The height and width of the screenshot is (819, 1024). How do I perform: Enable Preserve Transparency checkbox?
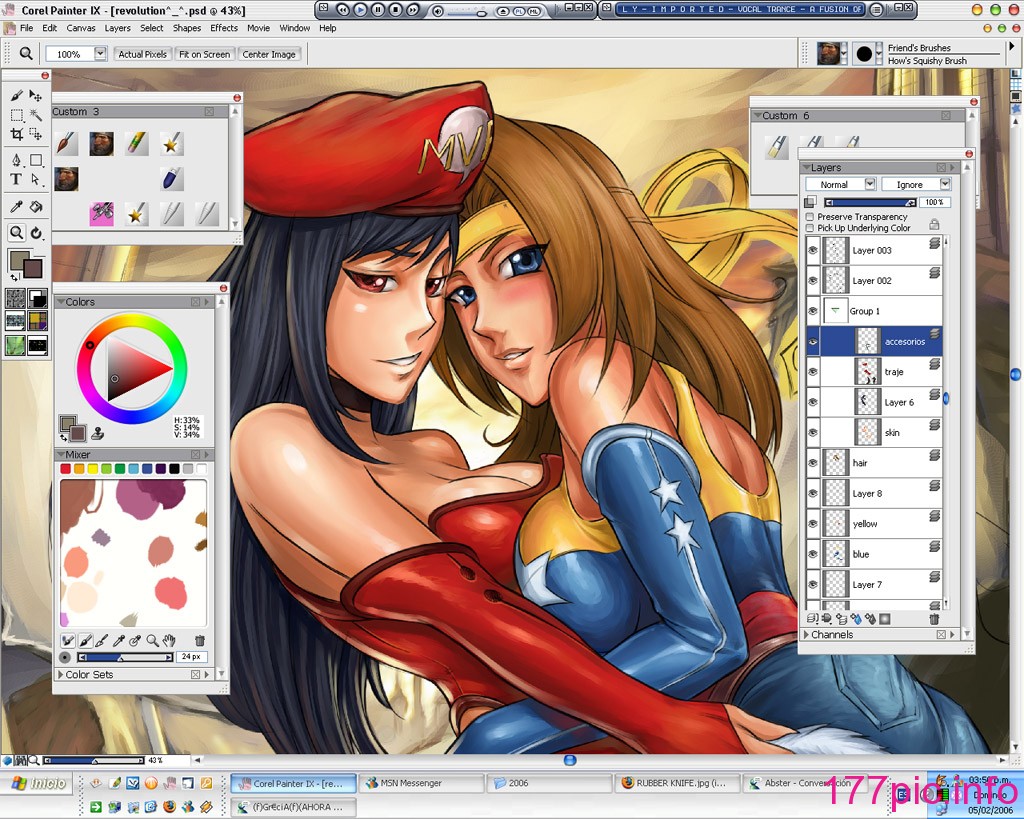click(810, 216)
